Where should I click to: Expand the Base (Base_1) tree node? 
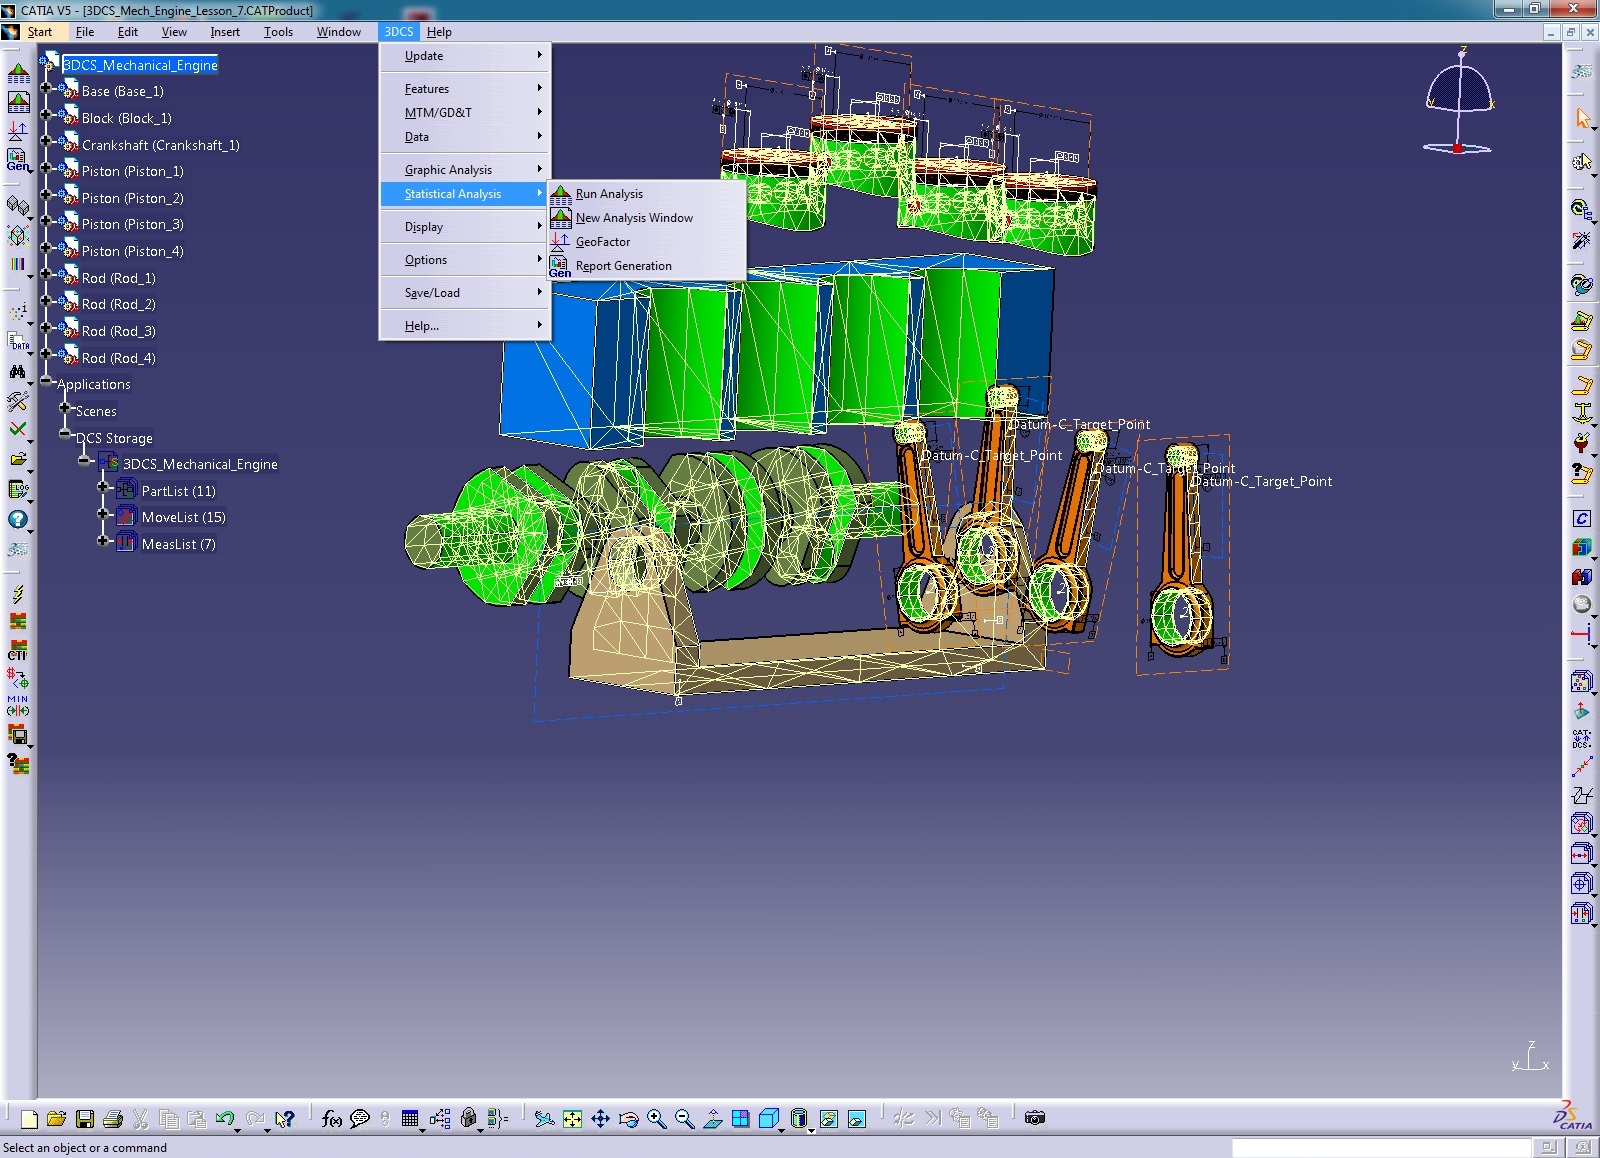click(46, 88)
